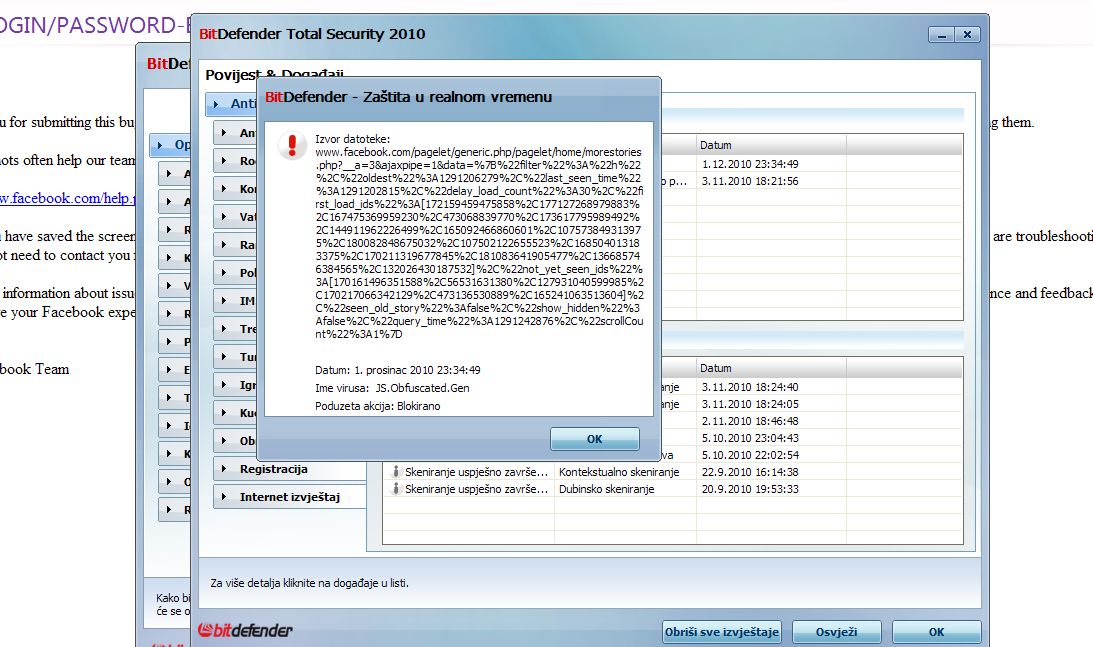Click the Osvježi refresh button
The width and height of the screenshot is (1093, 647).
pyautogui.click(x=836, y=632)
